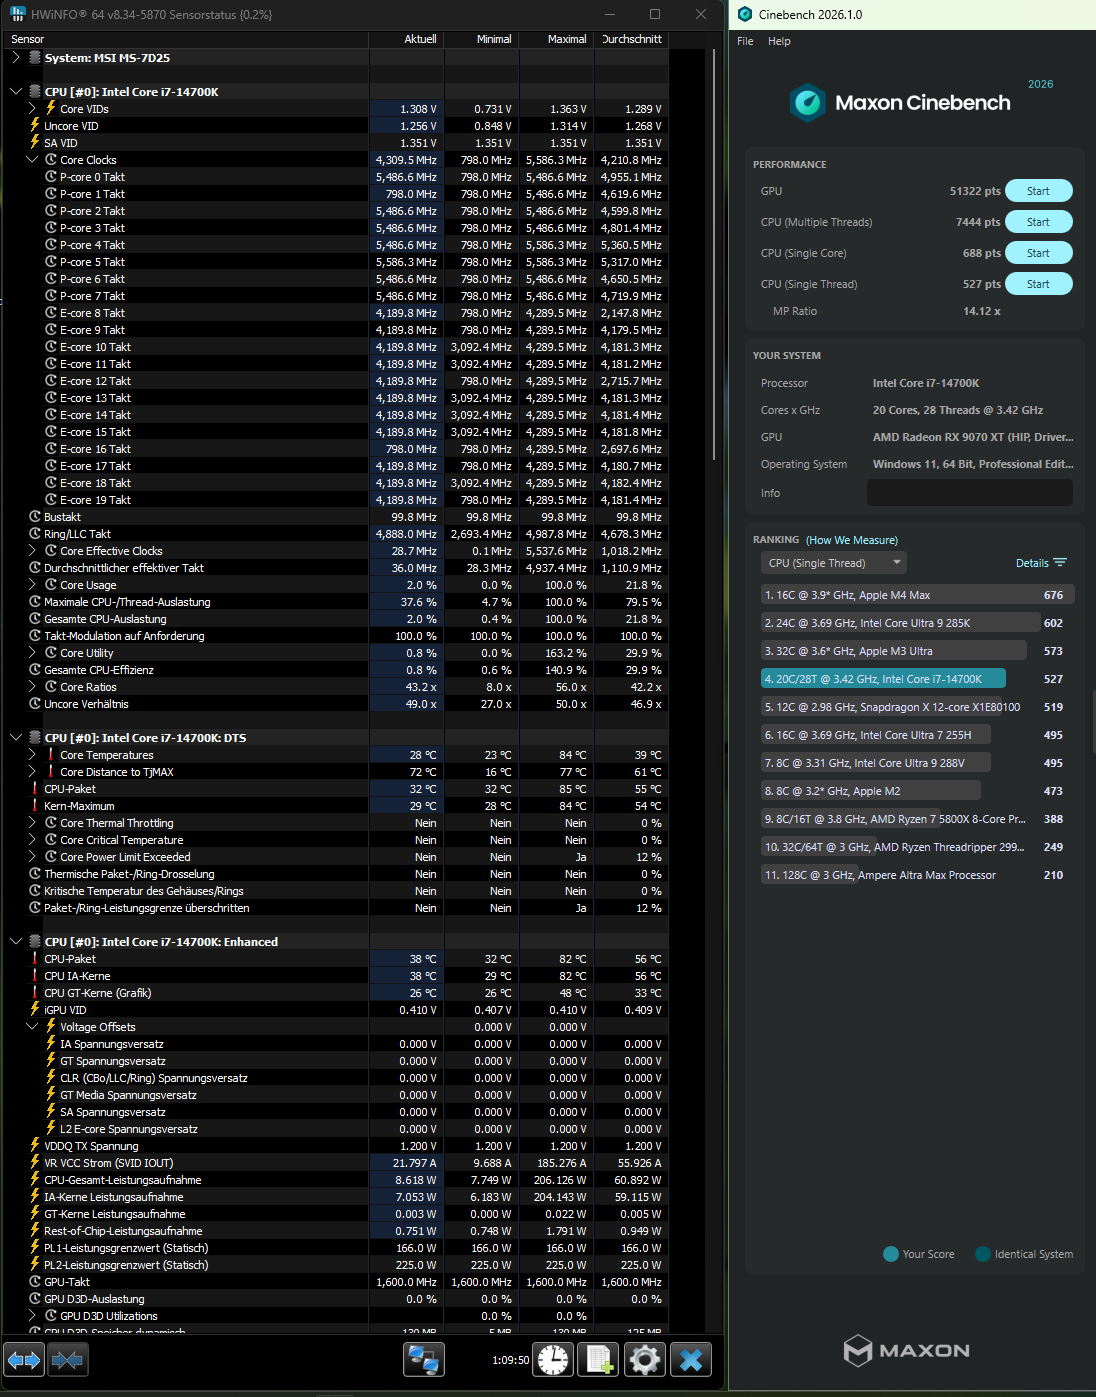Toggle the Your Score legend indicator
Image resolution: width=1096 pixels, height=1397 pixels.
[890, 1253]
